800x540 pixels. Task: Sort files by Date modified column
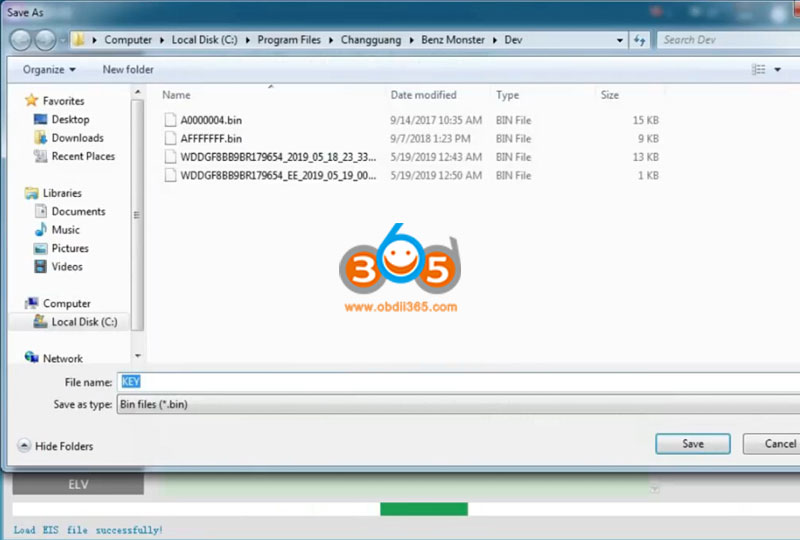424,95
